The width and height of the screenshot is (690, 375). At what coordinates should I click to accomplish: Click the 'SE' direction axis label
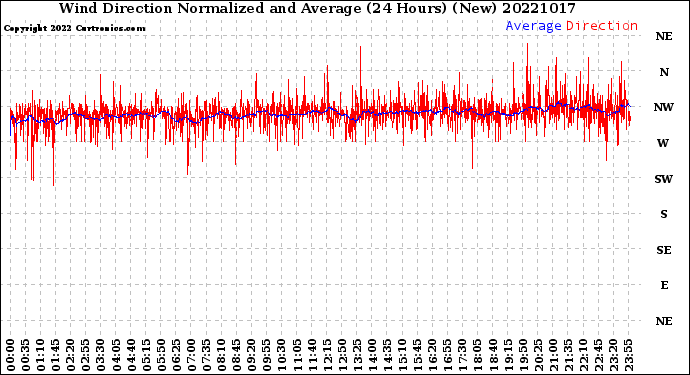664,250
